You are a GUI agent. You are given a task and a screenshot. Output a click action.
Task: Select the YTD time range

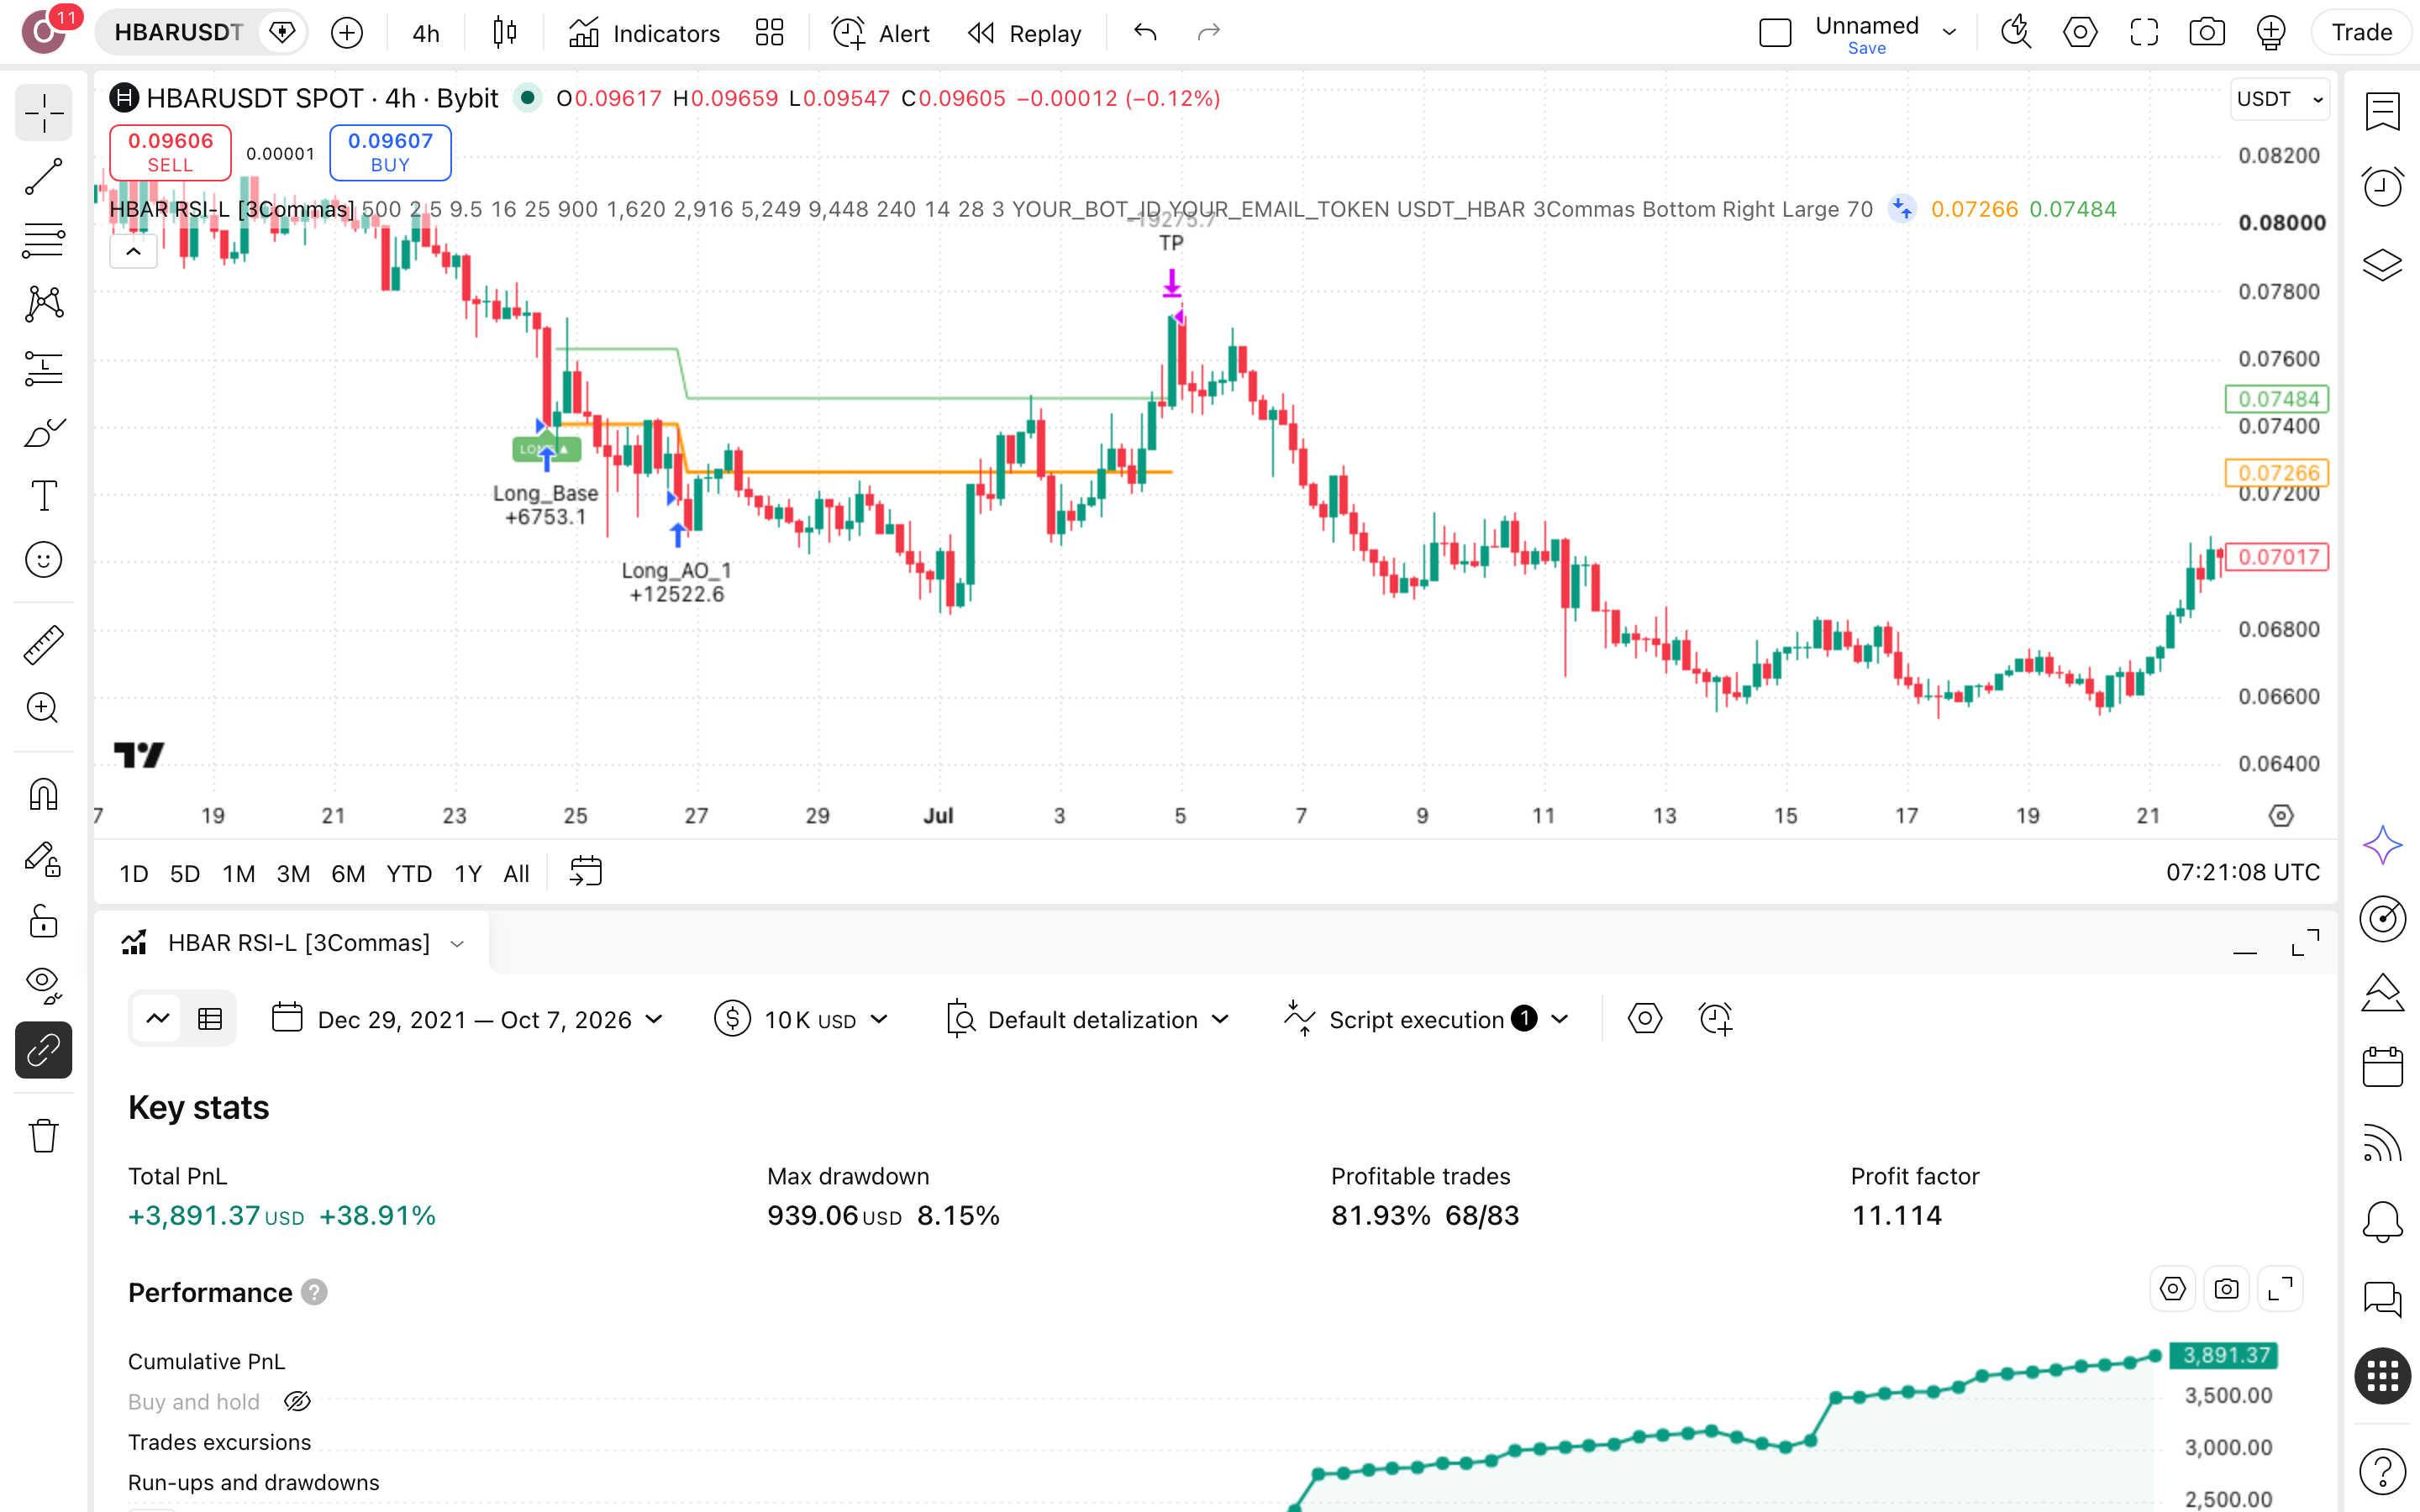click(408, 873)
